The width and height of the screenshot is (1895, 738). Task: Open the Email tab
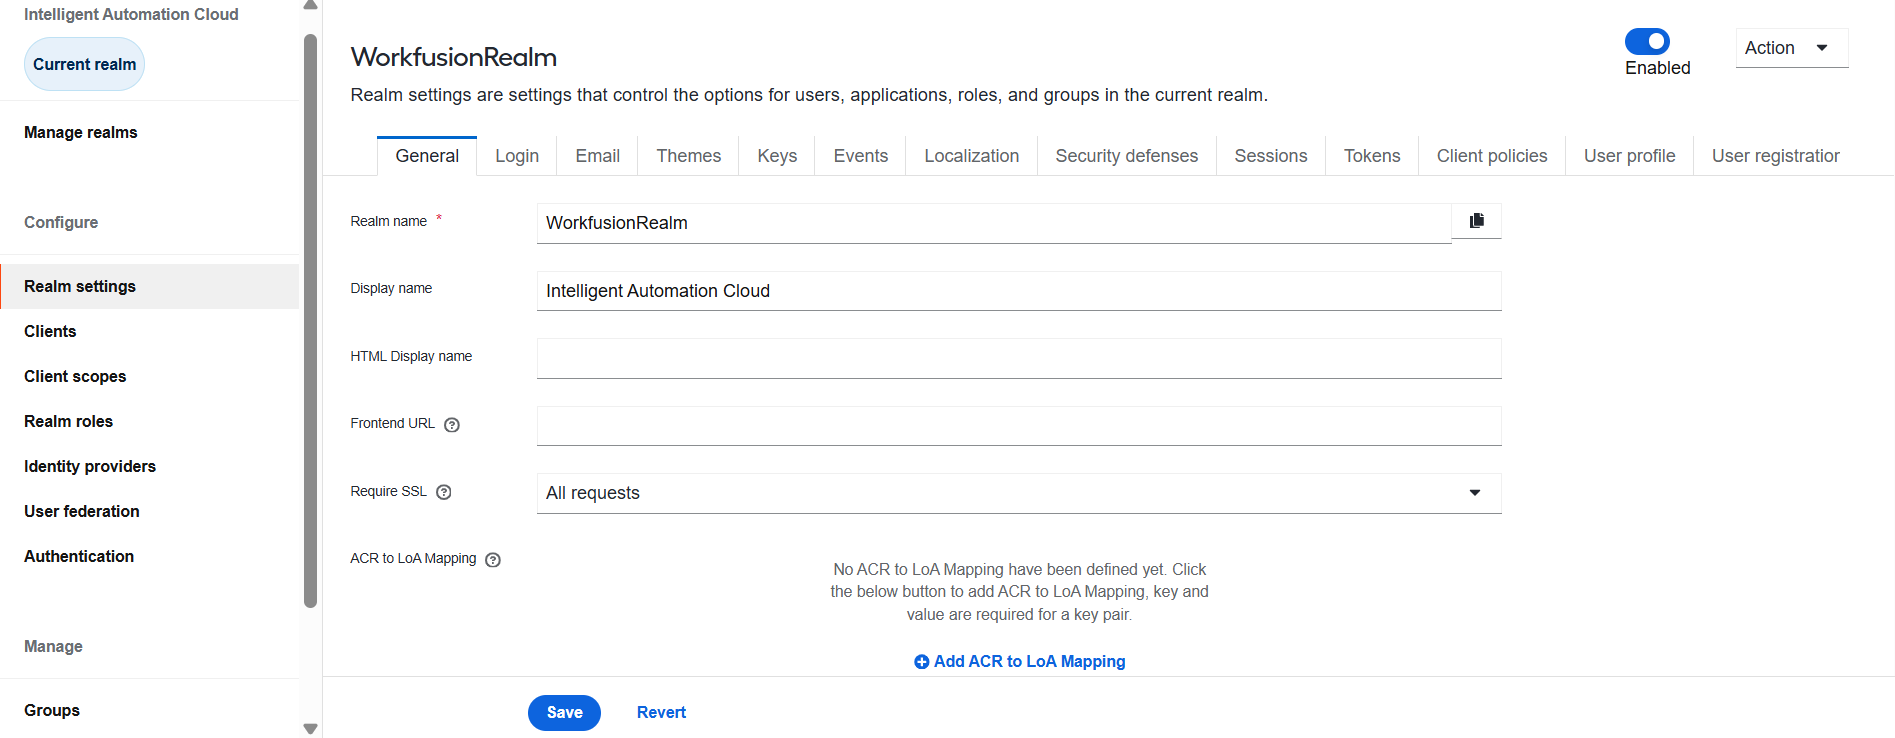click(x=598, y=156)
